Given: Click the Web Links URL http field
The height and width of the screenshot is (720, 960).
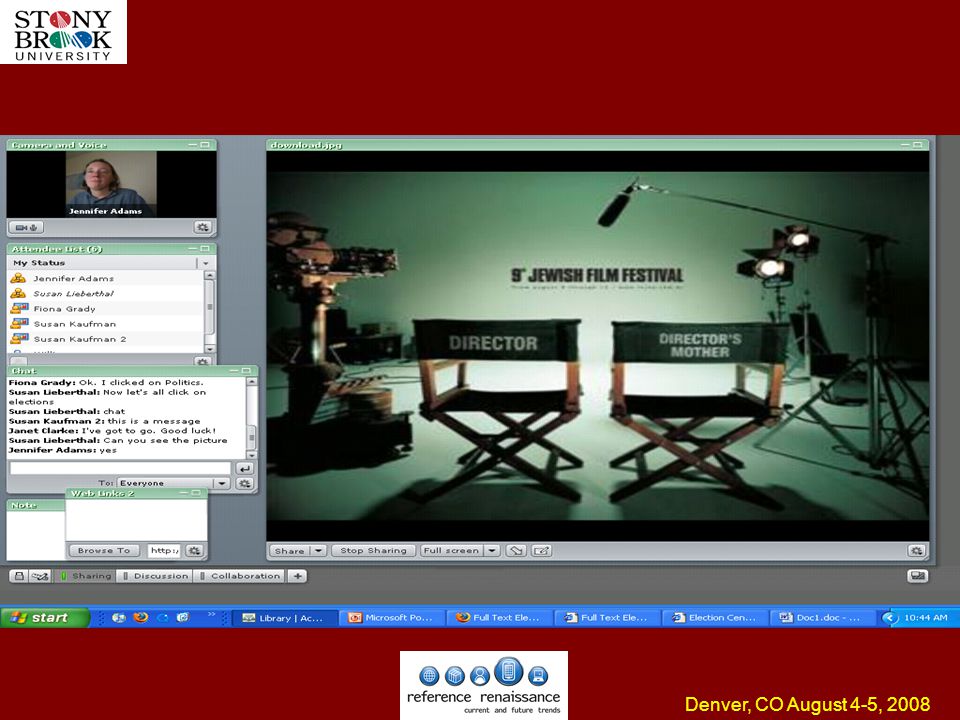Looking at the screenshot, I should pyautogui.click(x=164, y=550).
